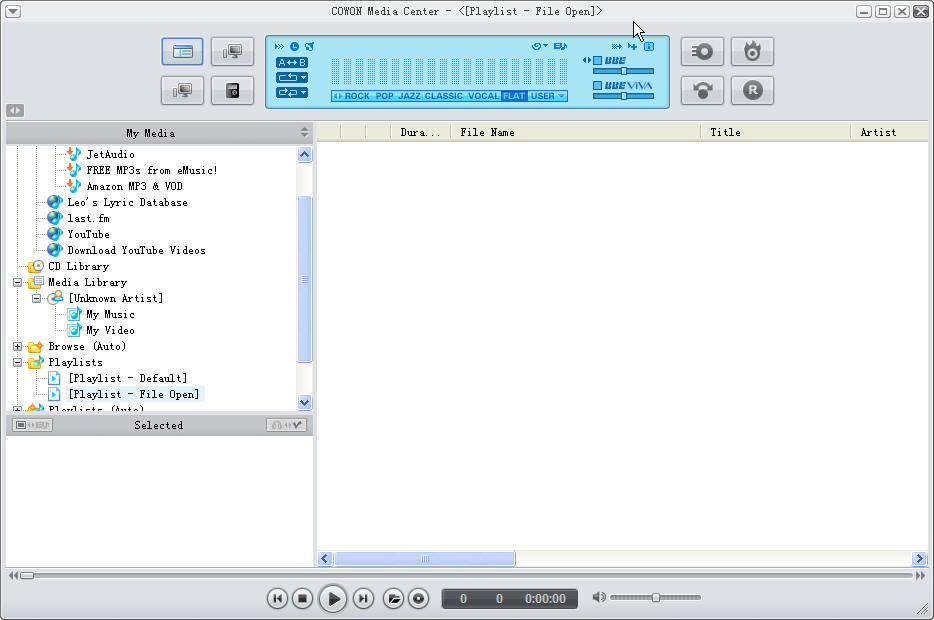This screenshot has width=934, height=620.
Task: Select My Video under Unknown Artist
Action: click(110, 331)
